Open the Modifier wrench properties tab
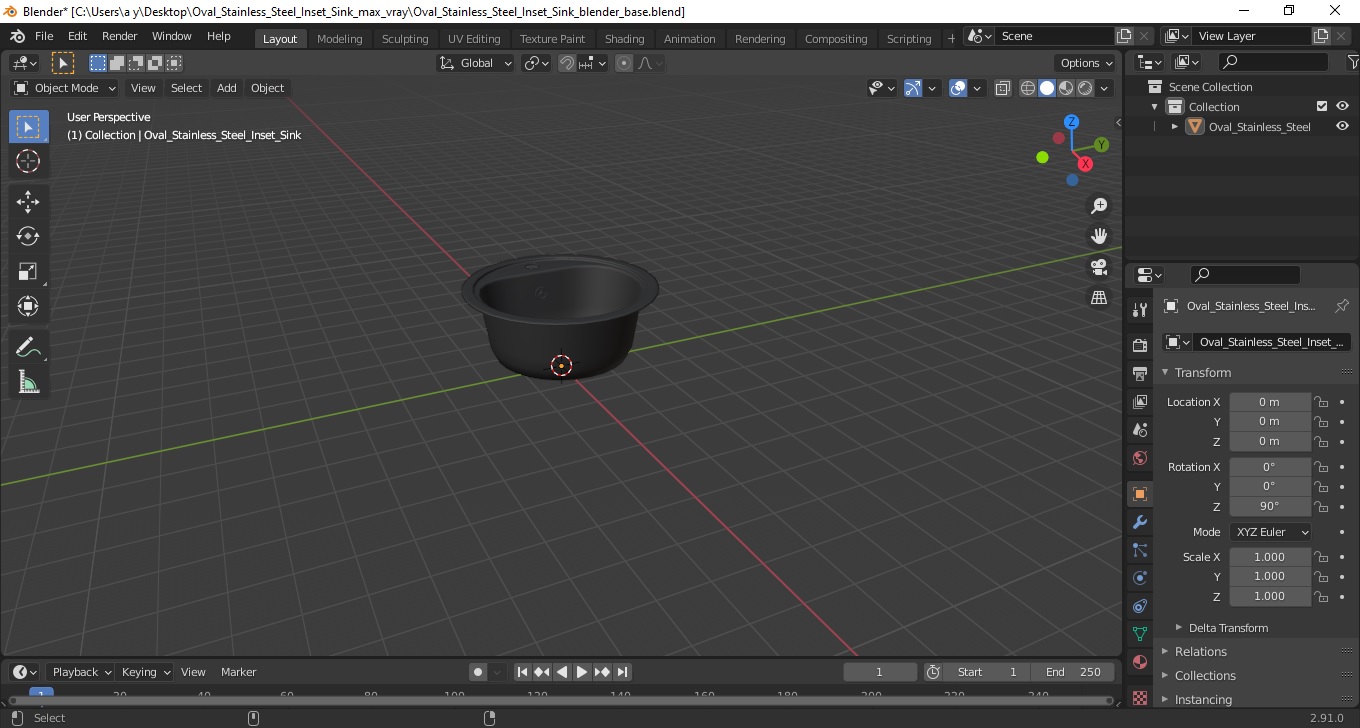Image resolution: width=1360 pixels, height=728 pixels. point(1139,522)
